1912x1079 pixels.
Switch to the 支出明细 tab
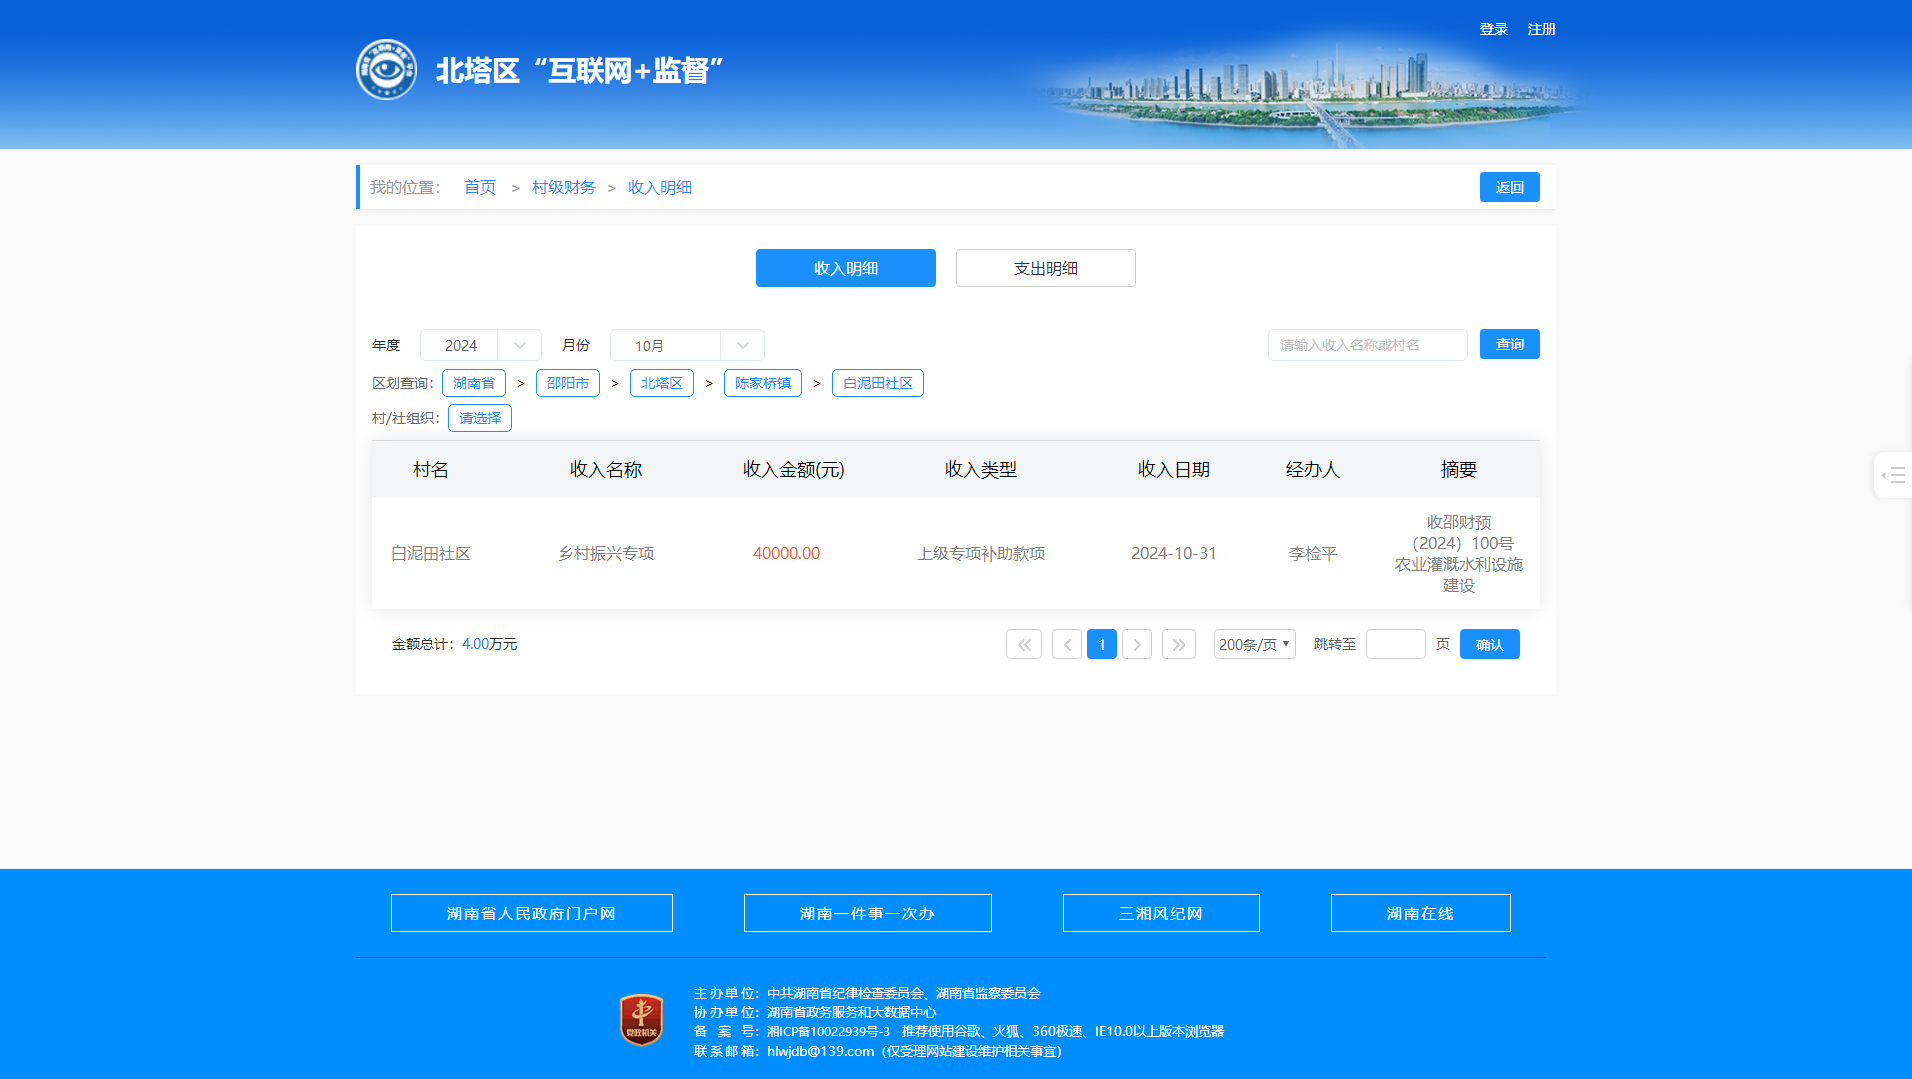pos(1045,268)
